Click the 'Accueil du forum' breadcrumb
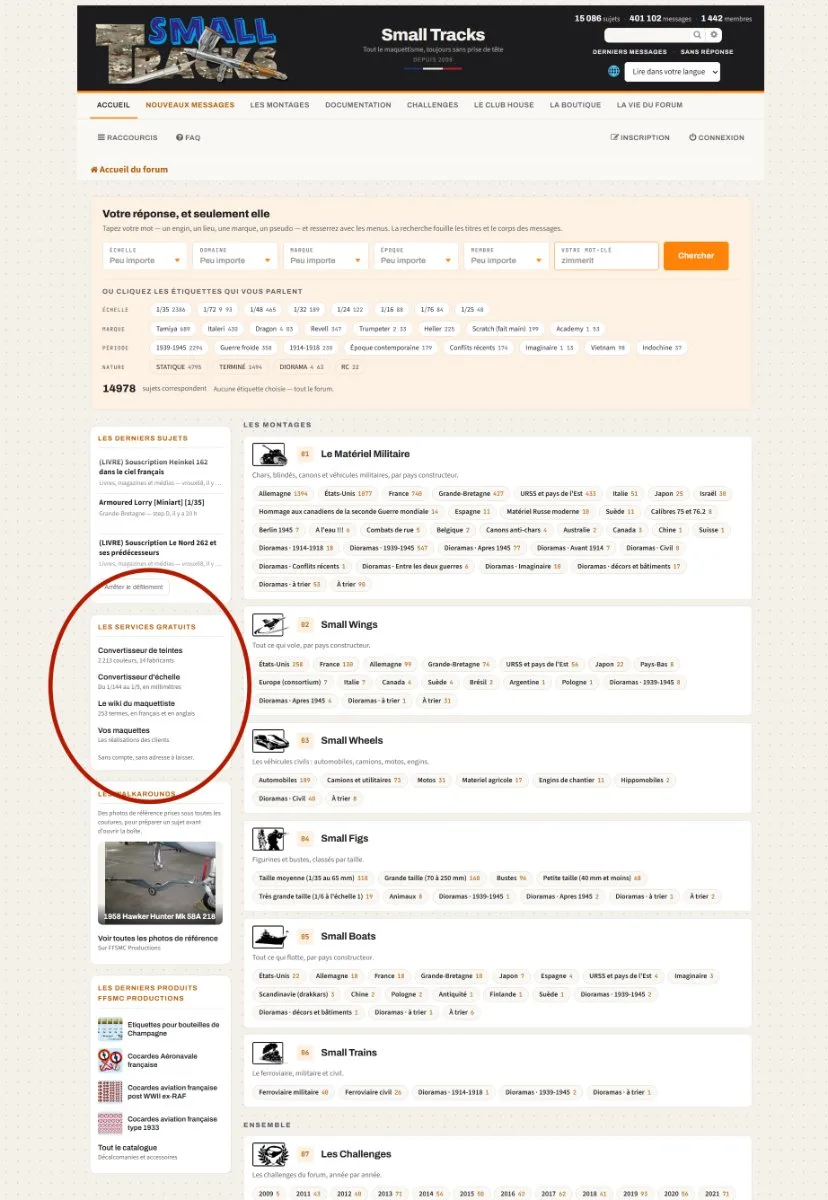 pos(129,170)
